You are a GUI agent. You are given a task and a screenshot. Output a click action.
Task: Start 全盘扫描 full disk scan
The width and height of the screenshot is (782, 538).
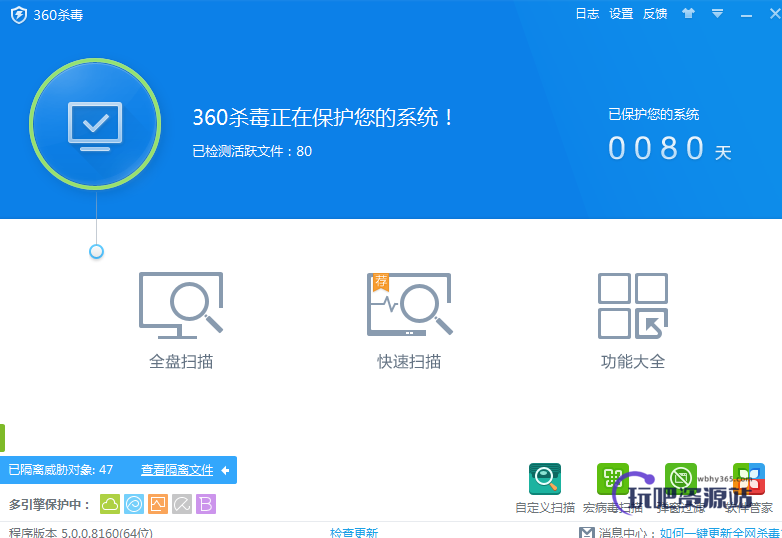coord(181,321)
